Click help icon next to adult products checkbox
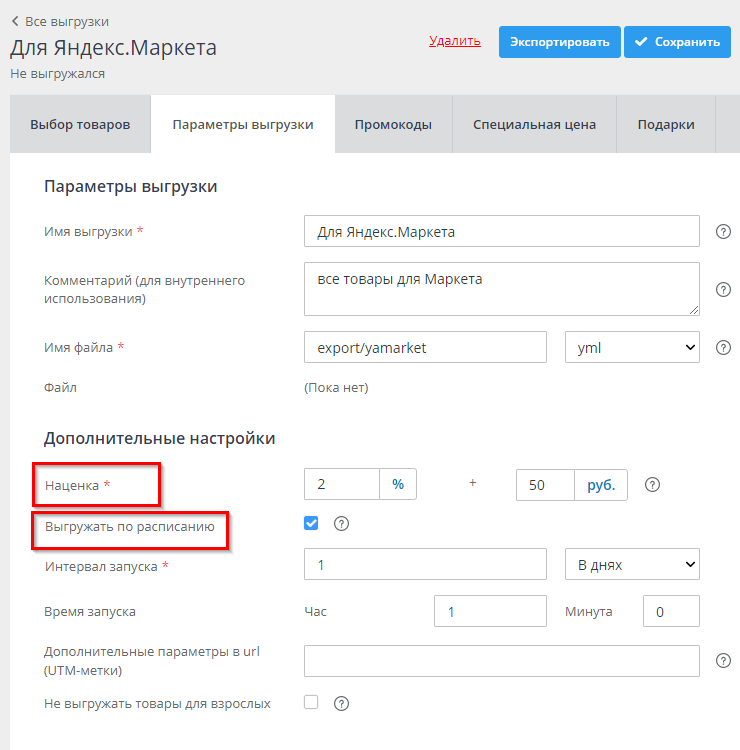 pos(341,703)
